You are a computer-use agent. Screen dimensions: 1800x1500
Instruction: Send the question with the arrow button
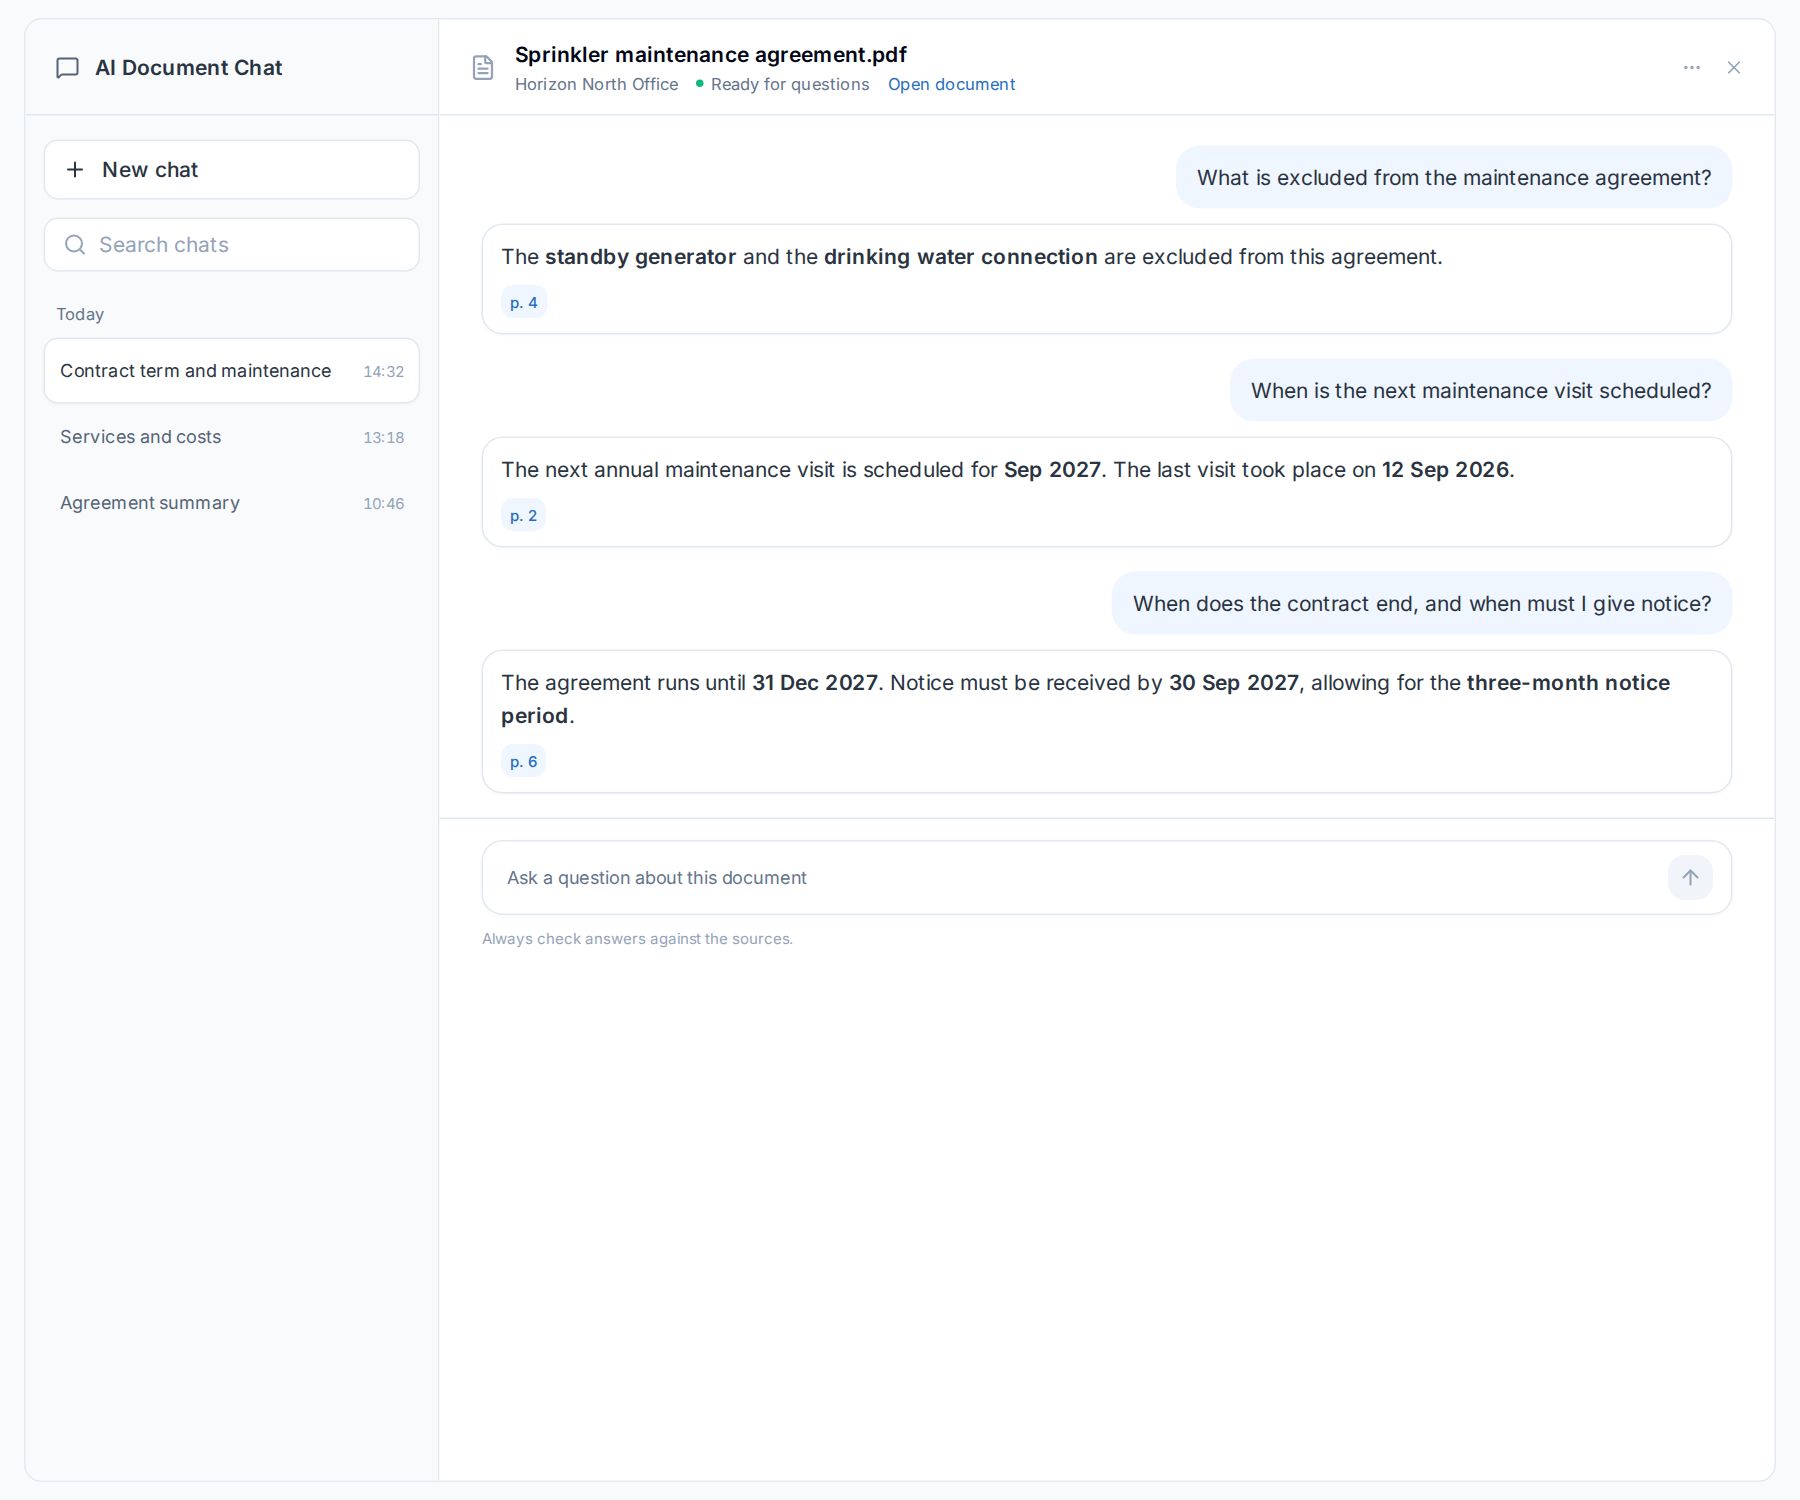click(1690, 878)
